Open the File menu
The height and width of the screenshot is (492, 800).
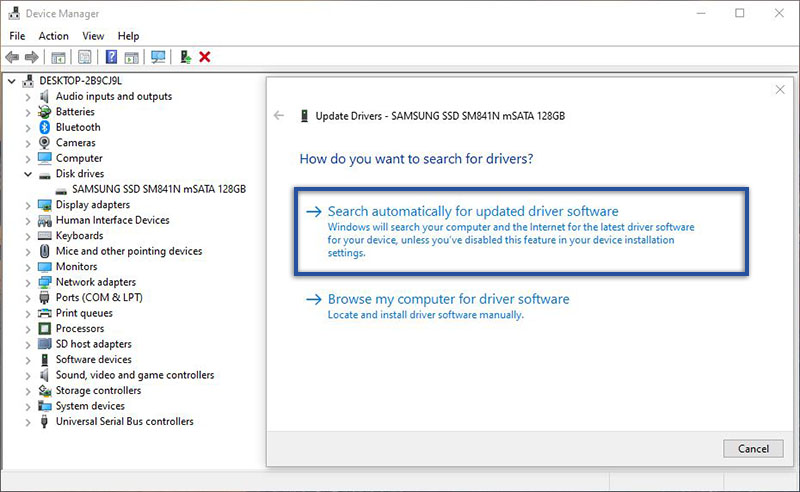click(17, 36)
